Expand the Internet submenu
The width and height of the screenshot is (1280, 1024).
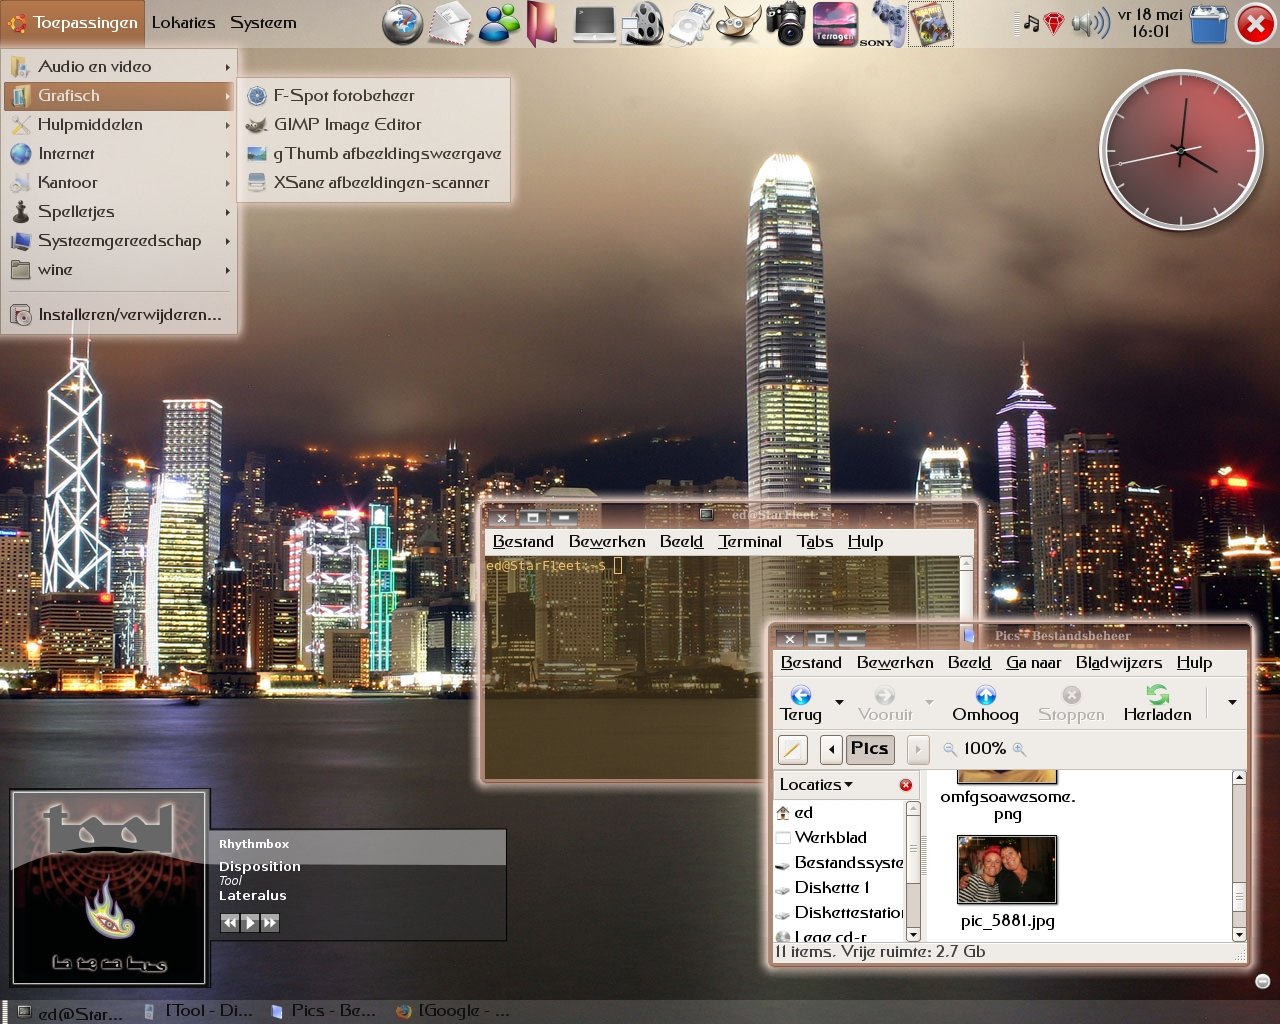click(x=119, y=153)
